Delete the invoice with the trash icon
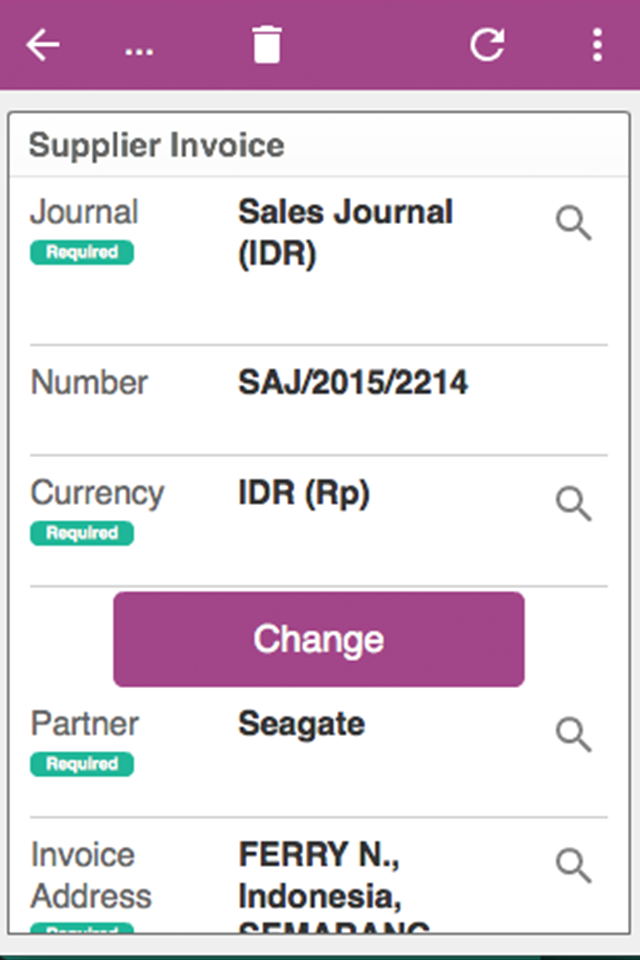640x960 pixels. tap(267, 45)
